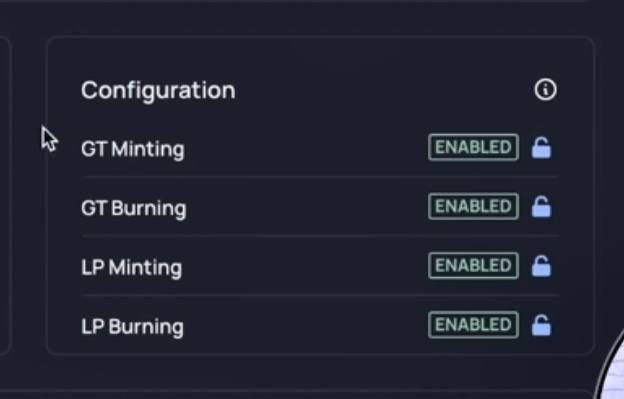Select the GT Minting row label

pos(133,150)
